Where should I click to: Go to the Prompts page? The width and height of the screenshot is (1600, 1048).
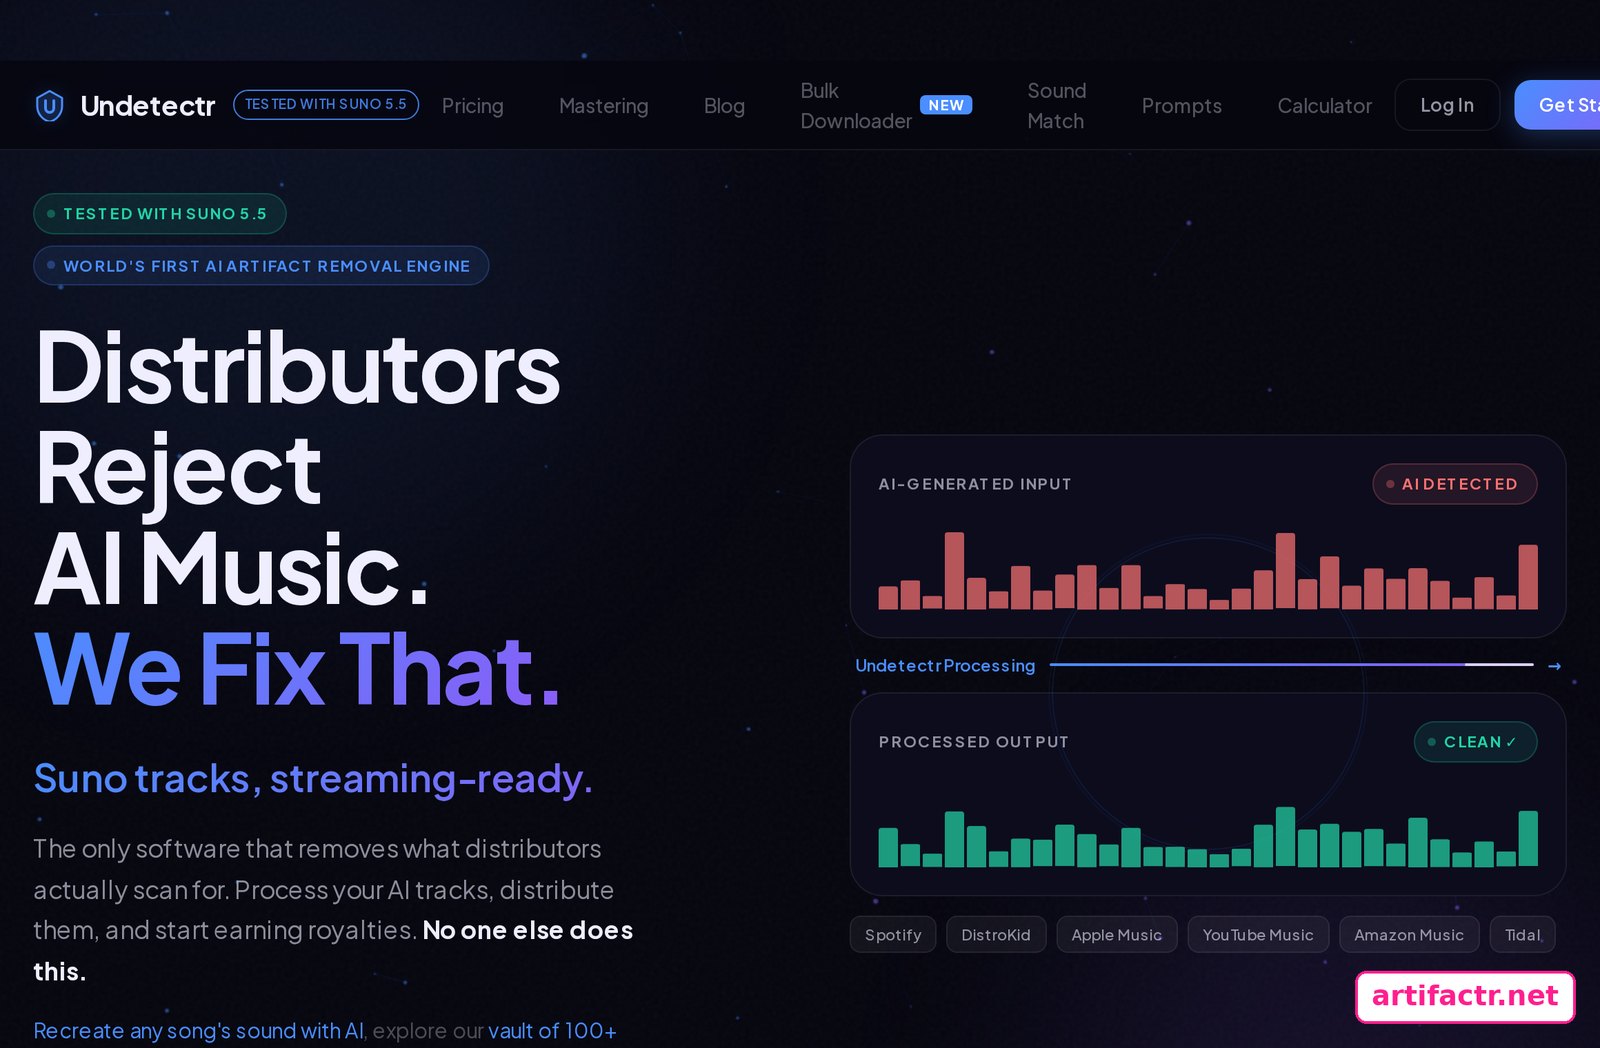pos(1182,105)
